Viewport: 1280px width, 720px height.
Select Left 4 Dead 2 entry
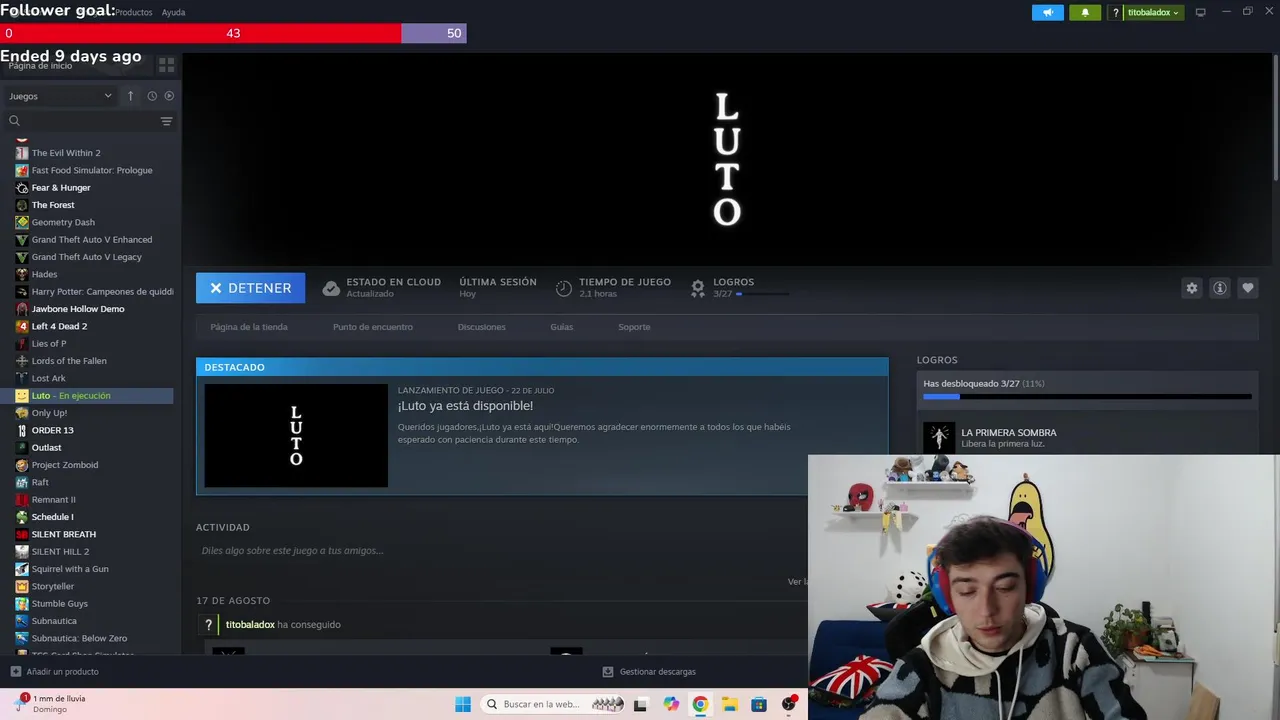pyautogui.click(x=59, y=326)
